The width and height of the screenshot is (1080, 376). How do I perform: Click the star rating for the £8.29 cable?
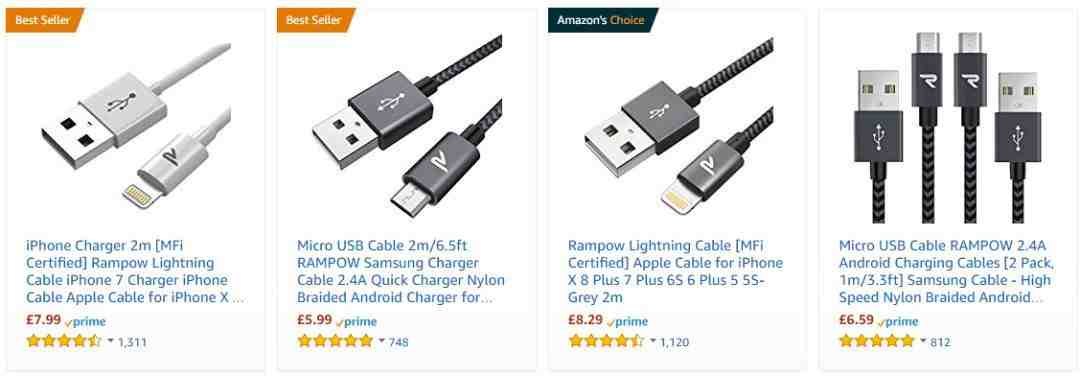(606, 341)
